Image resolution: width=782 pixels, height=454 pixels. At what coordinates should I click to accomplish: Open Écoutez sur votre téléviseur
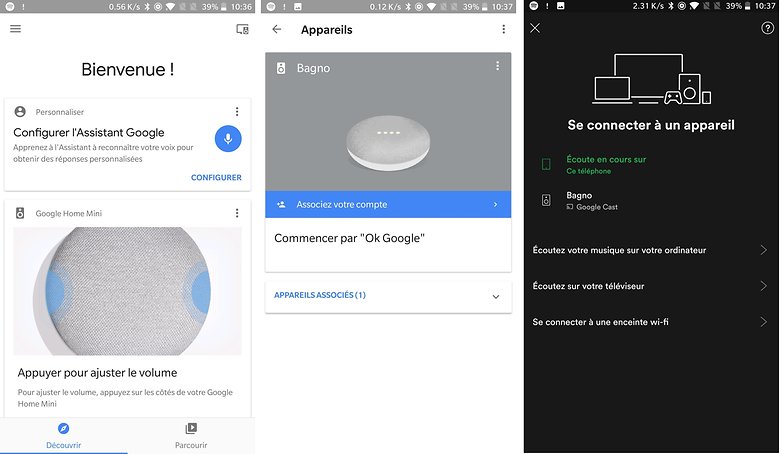651,286
